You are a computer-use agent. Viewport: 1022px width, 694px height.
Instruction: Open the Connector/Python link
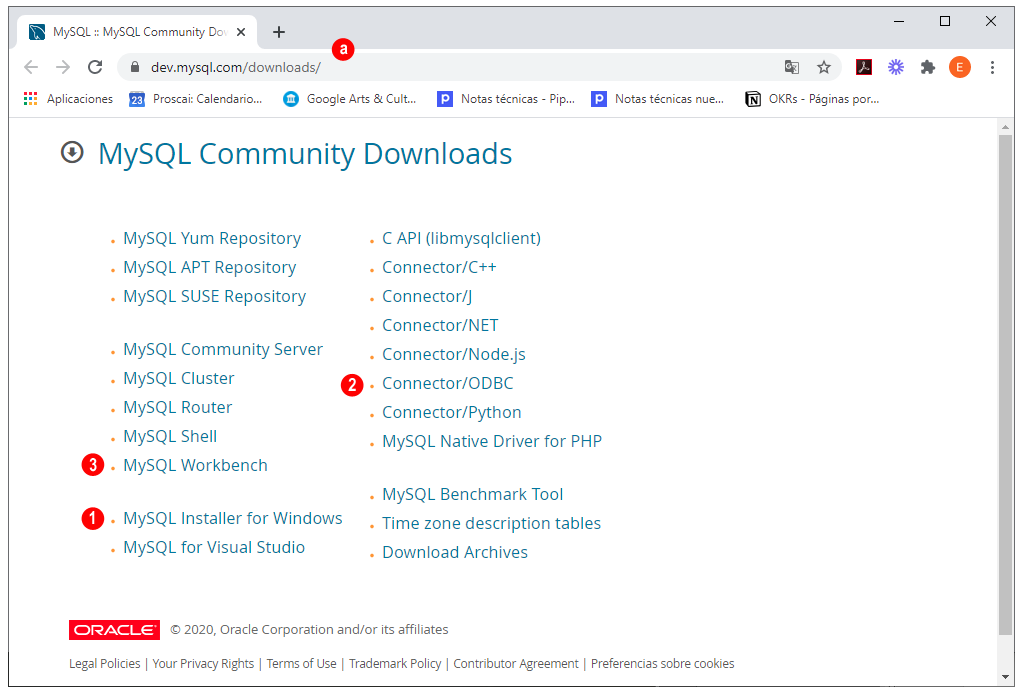point(452,412)
